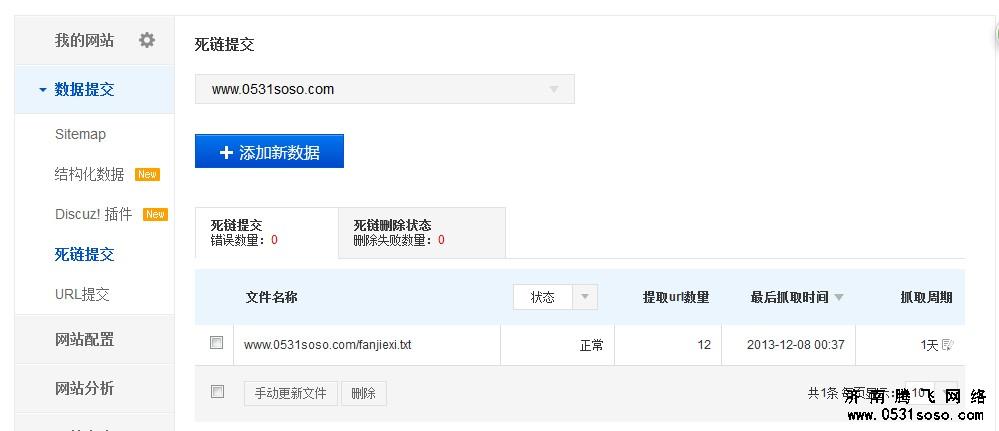Select 死链提交 in the sidebar
Viewport: 999px width, 431px height.
84,255
